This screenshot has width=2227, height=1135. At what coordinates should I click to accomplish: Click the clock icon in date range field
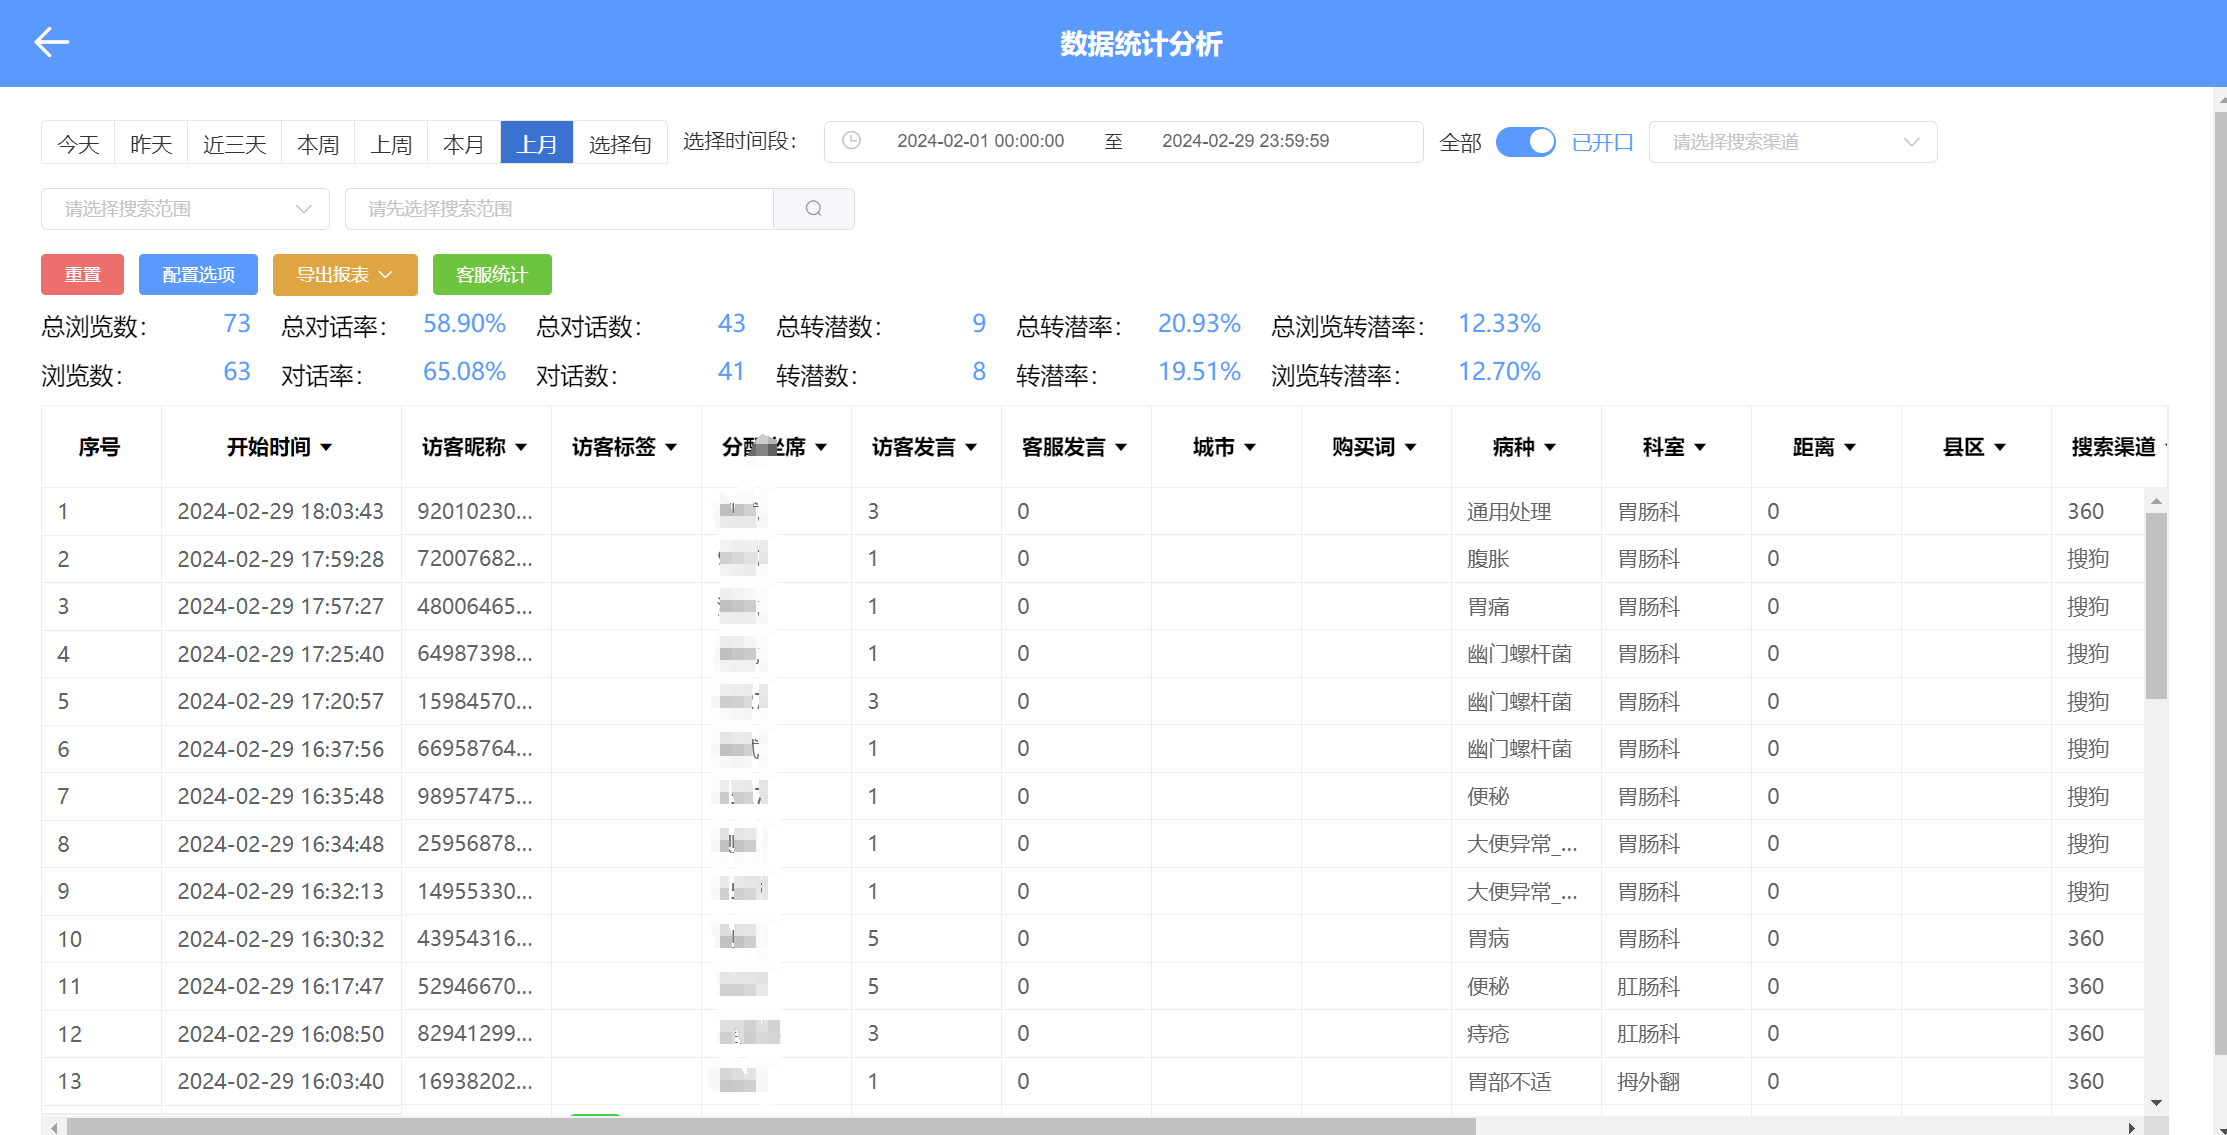pos(851,141)
